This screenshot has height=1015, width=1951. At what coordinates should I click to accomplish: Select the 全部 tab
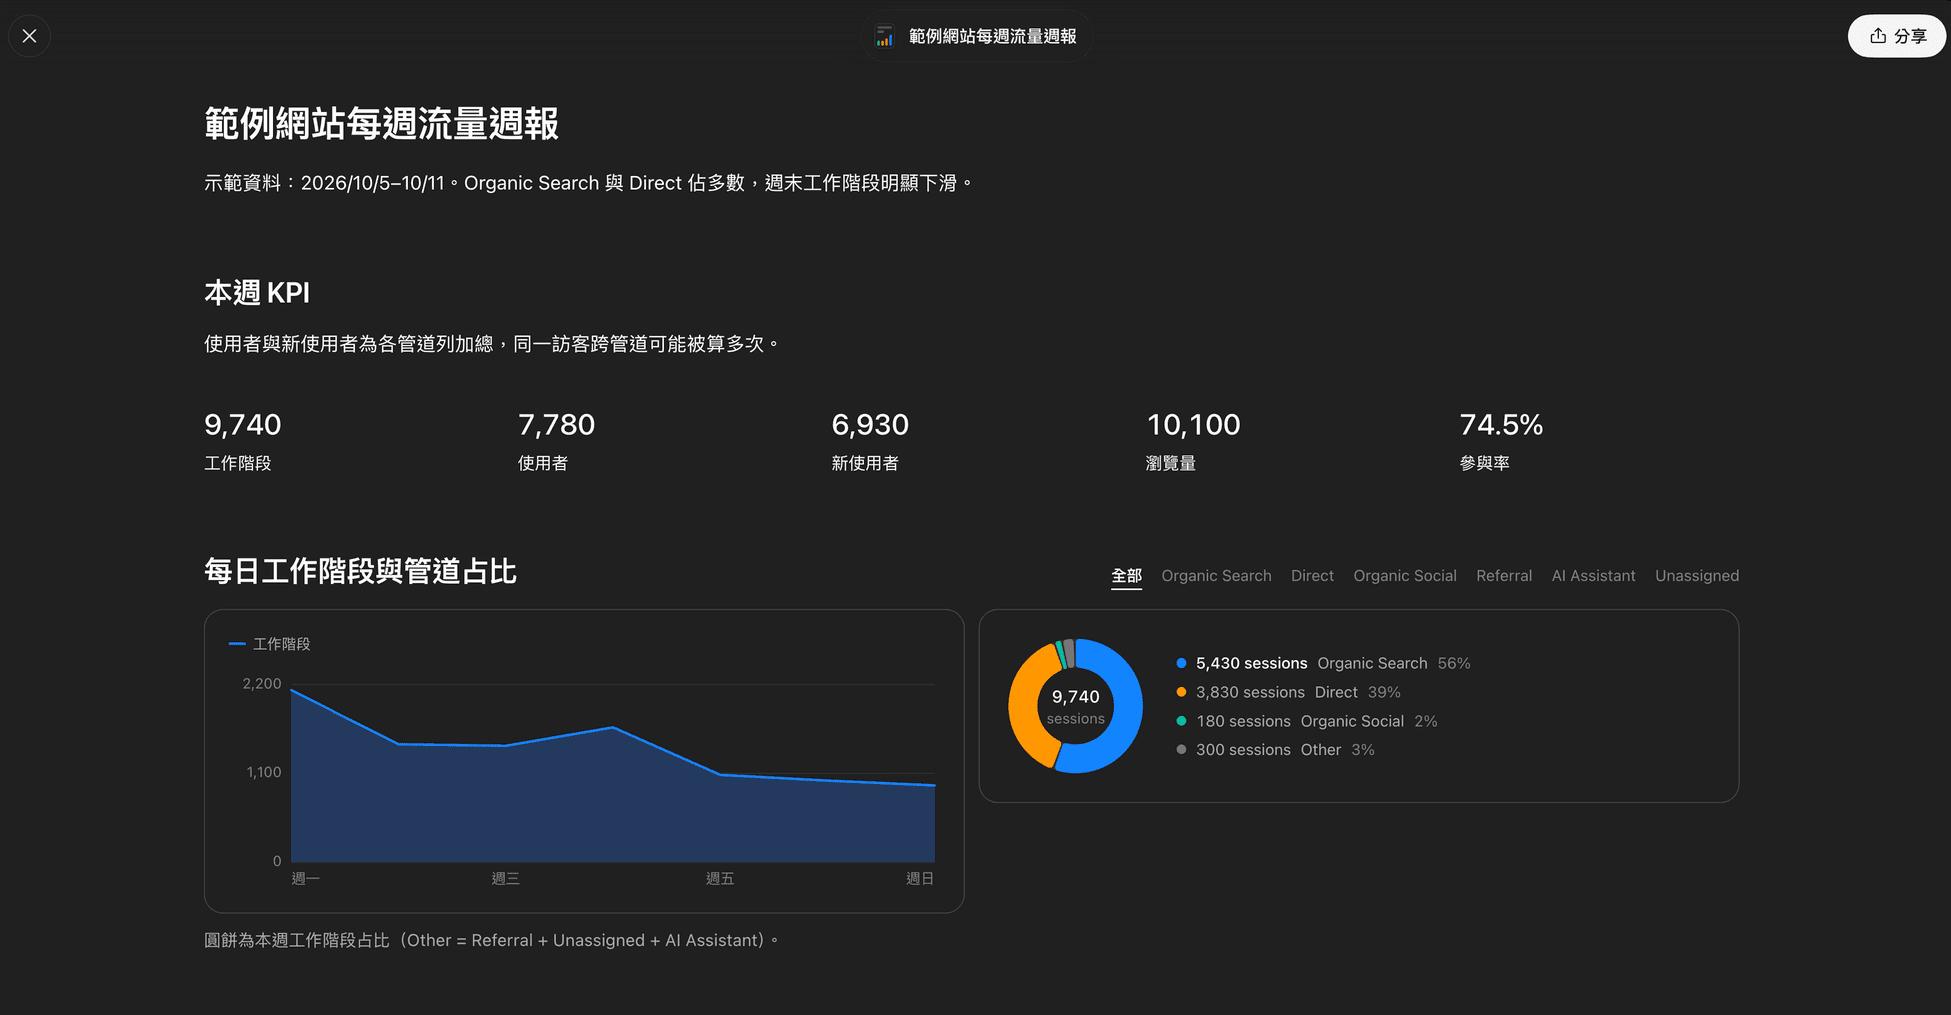[x=1126, y=576]
